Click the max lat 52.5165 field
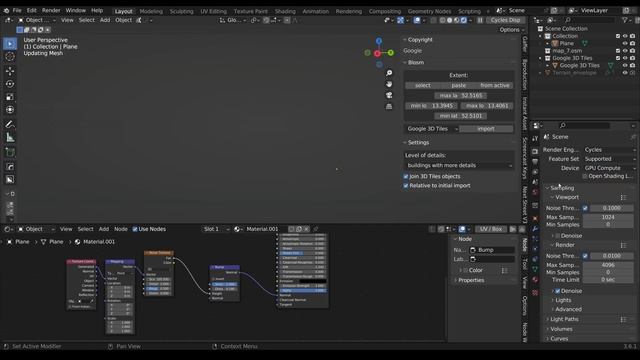Viewport: 640px width, 360px height. [x=460, y=96]
